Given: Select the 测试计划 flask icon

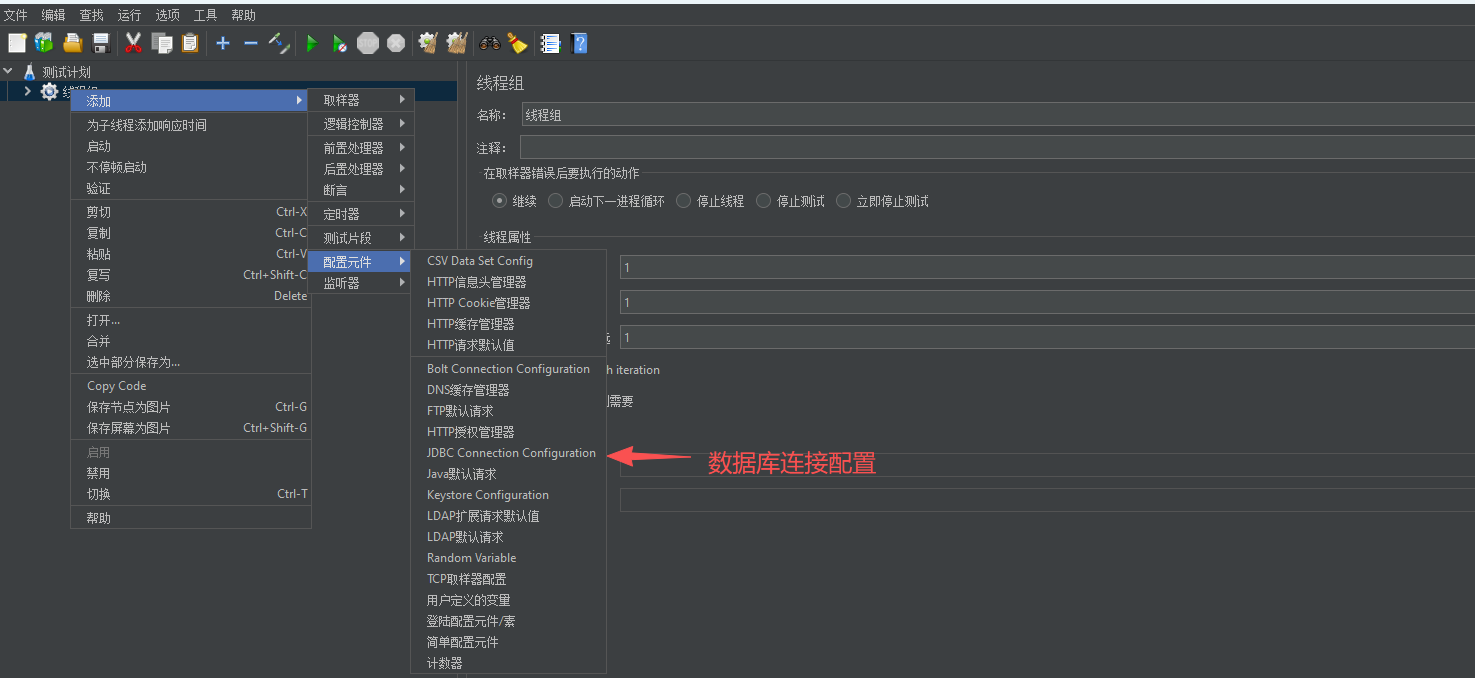Looking at the screenshot, I should point(29,72).
